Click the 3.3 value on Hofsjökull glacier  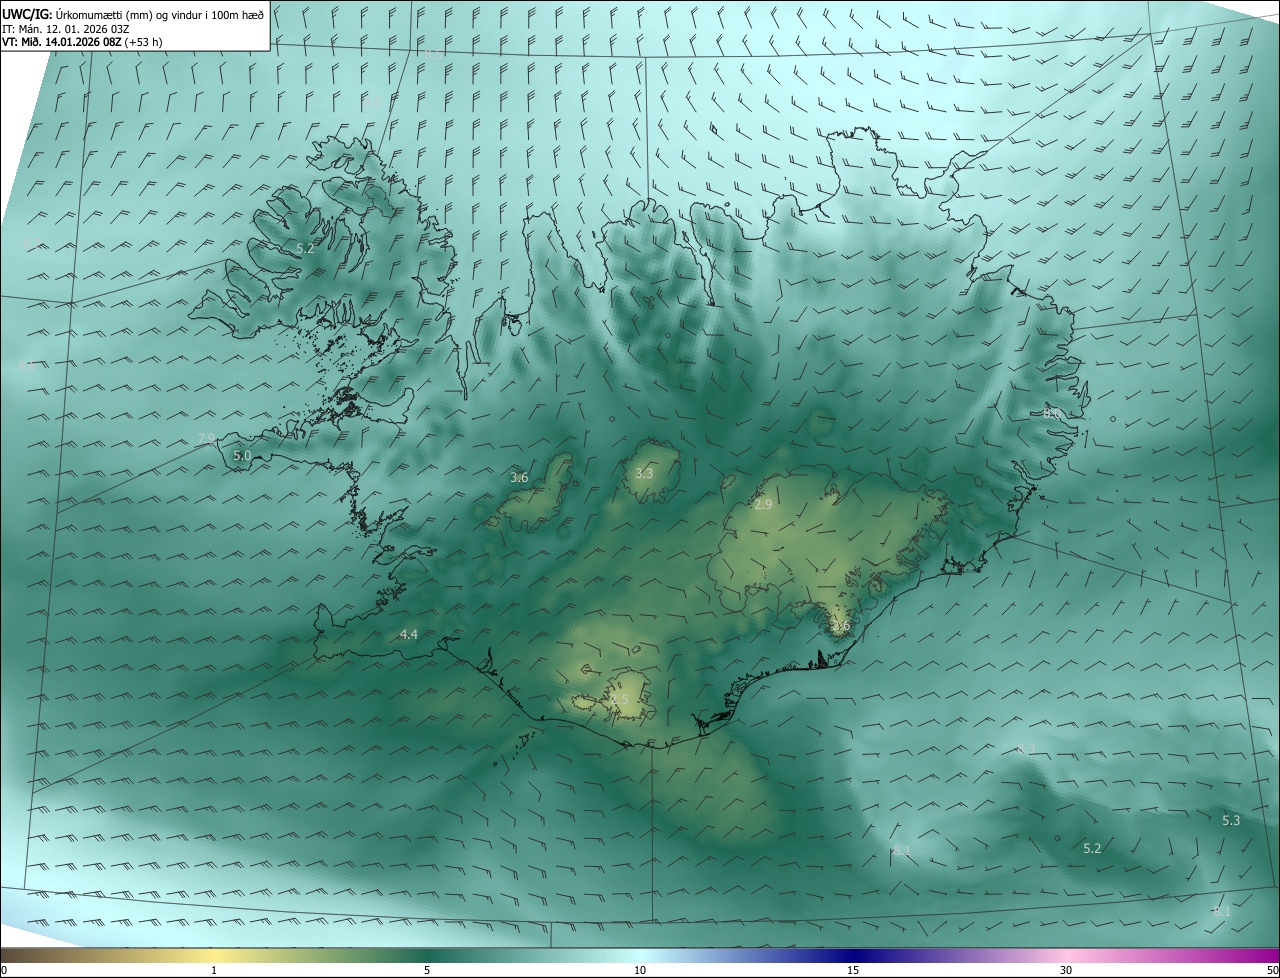tap(644, 473)
